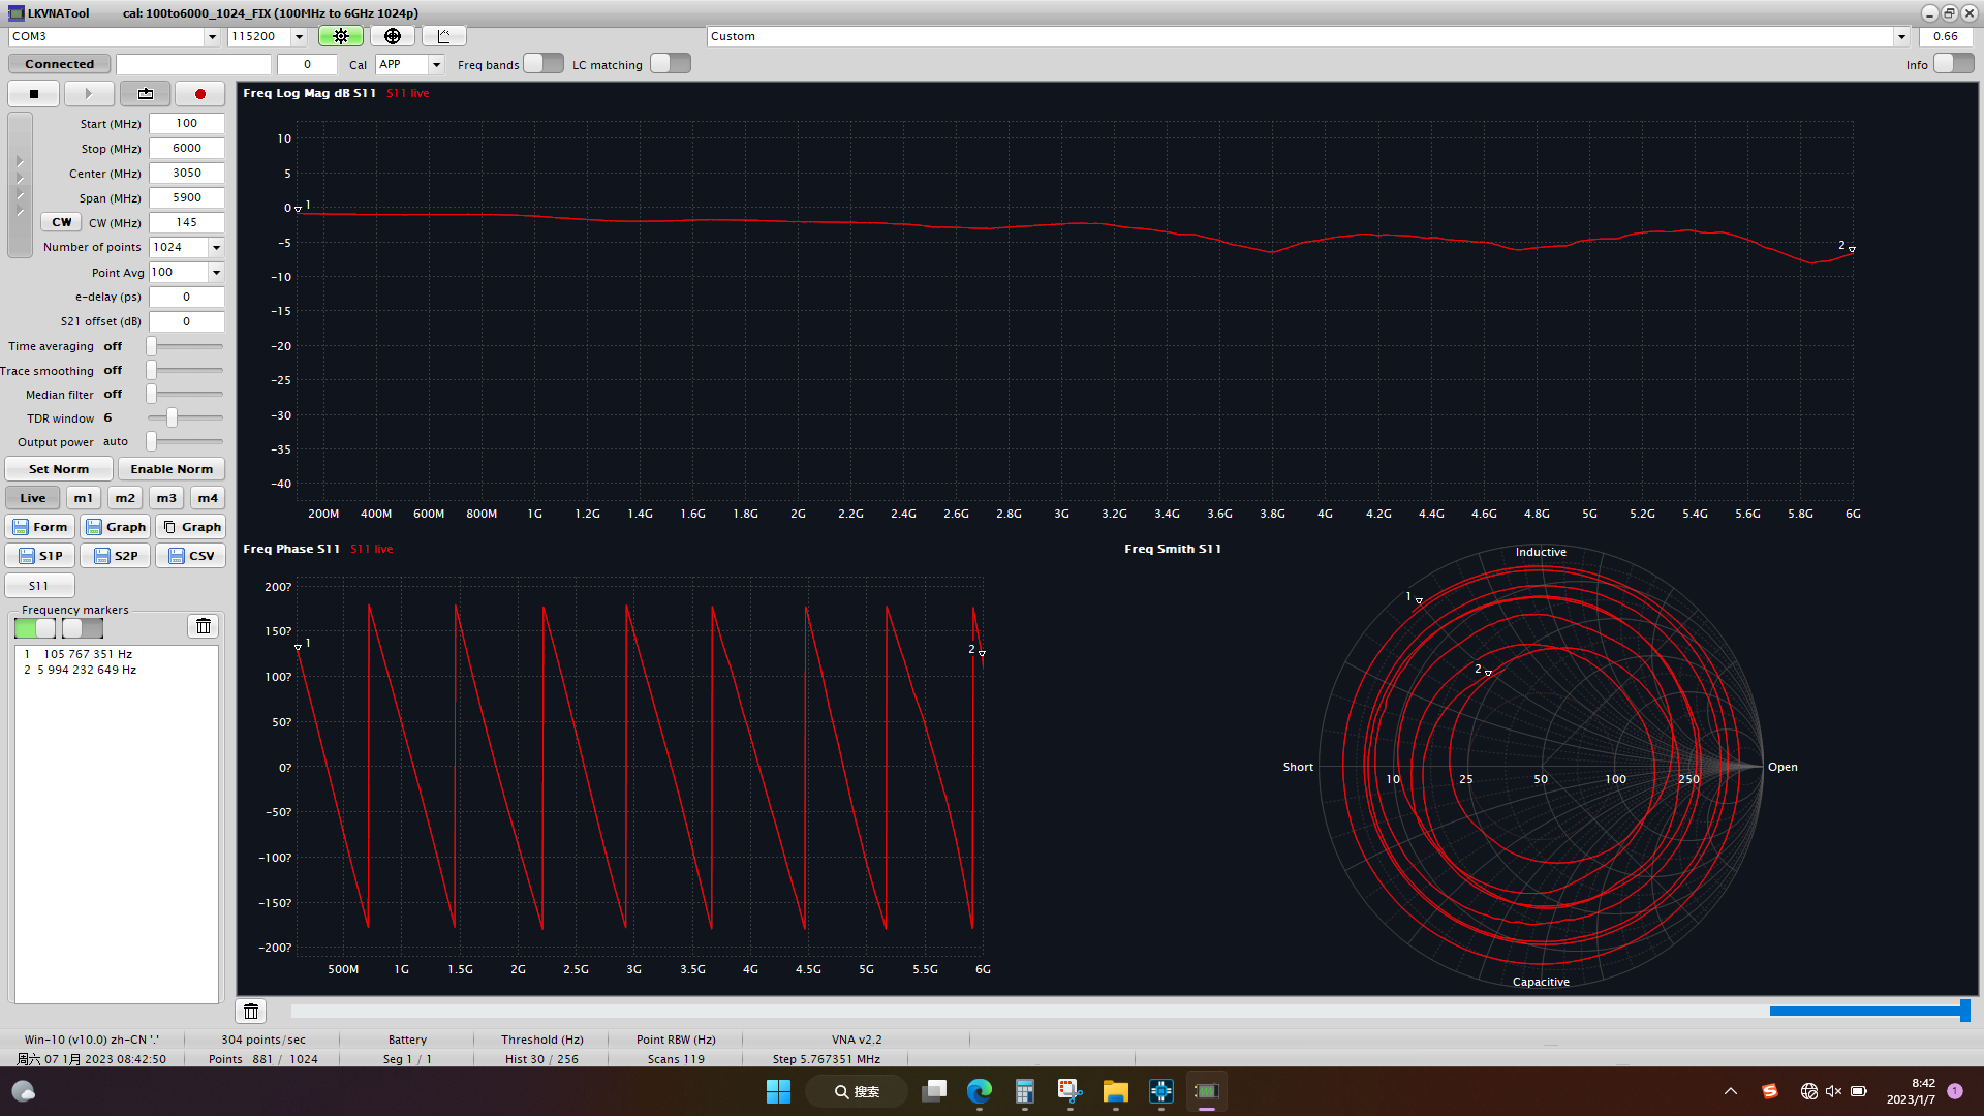The height and width of the screenshot is (1117, 1985).
Task: Delete frequency markers with trash icon
Action: coord(203,626)
